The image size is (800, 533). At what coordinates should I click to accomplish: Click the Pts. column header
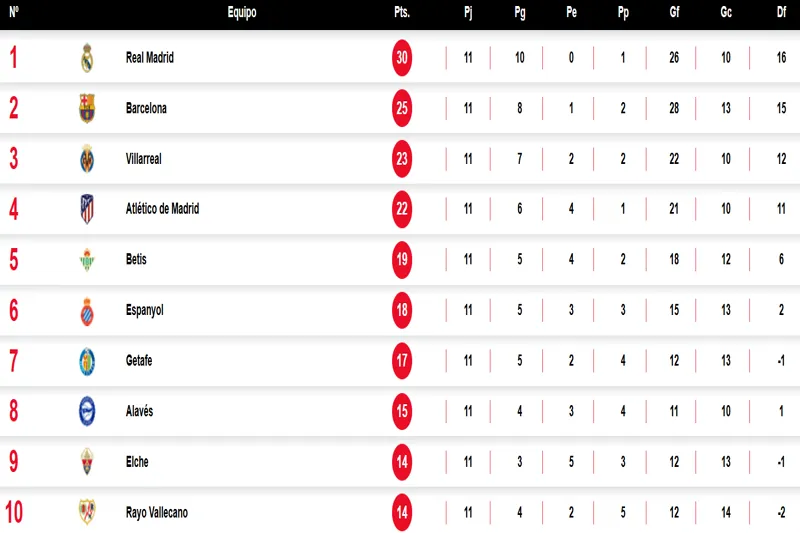coord(402,13)
